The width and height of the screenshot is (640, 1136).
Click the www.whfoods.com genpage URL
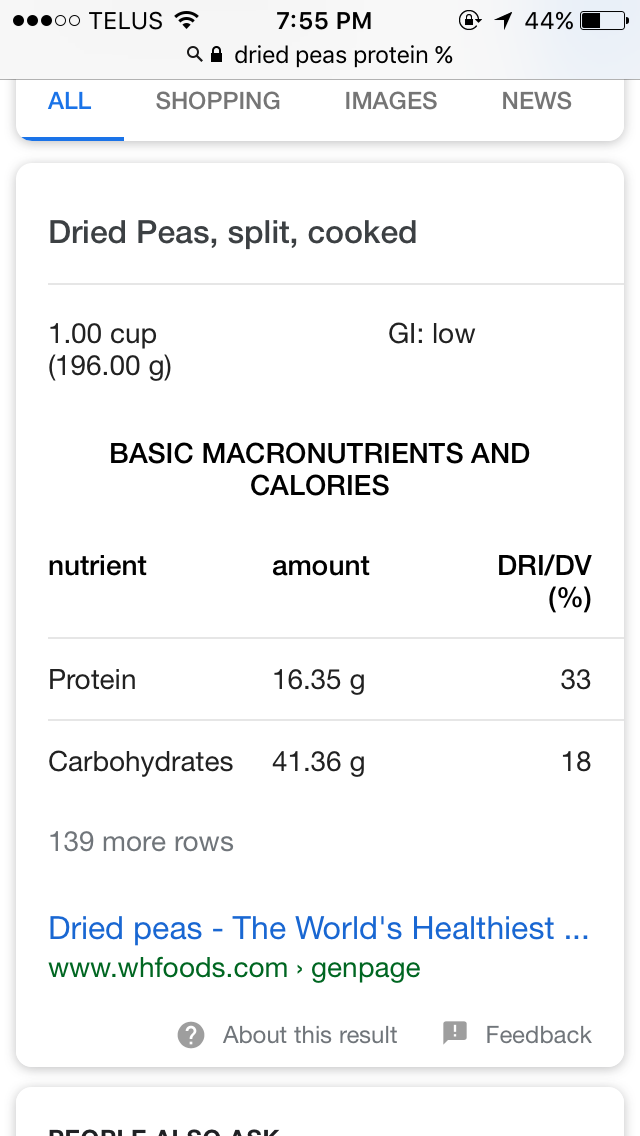pyautogui.click(x=234, y=968)
